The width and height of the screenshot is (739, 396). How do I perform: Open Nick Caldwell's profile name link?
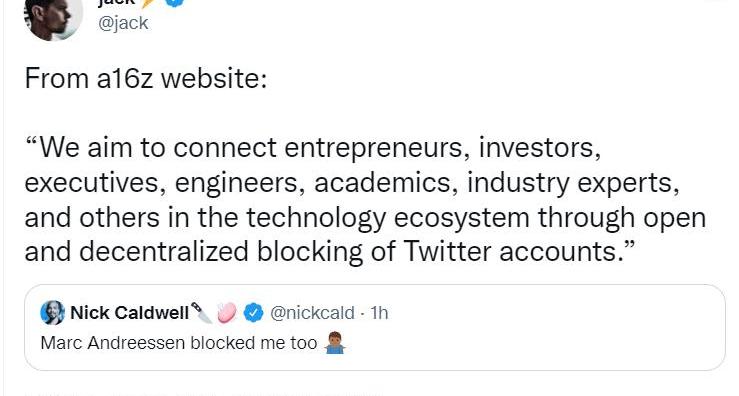point(130,313)
